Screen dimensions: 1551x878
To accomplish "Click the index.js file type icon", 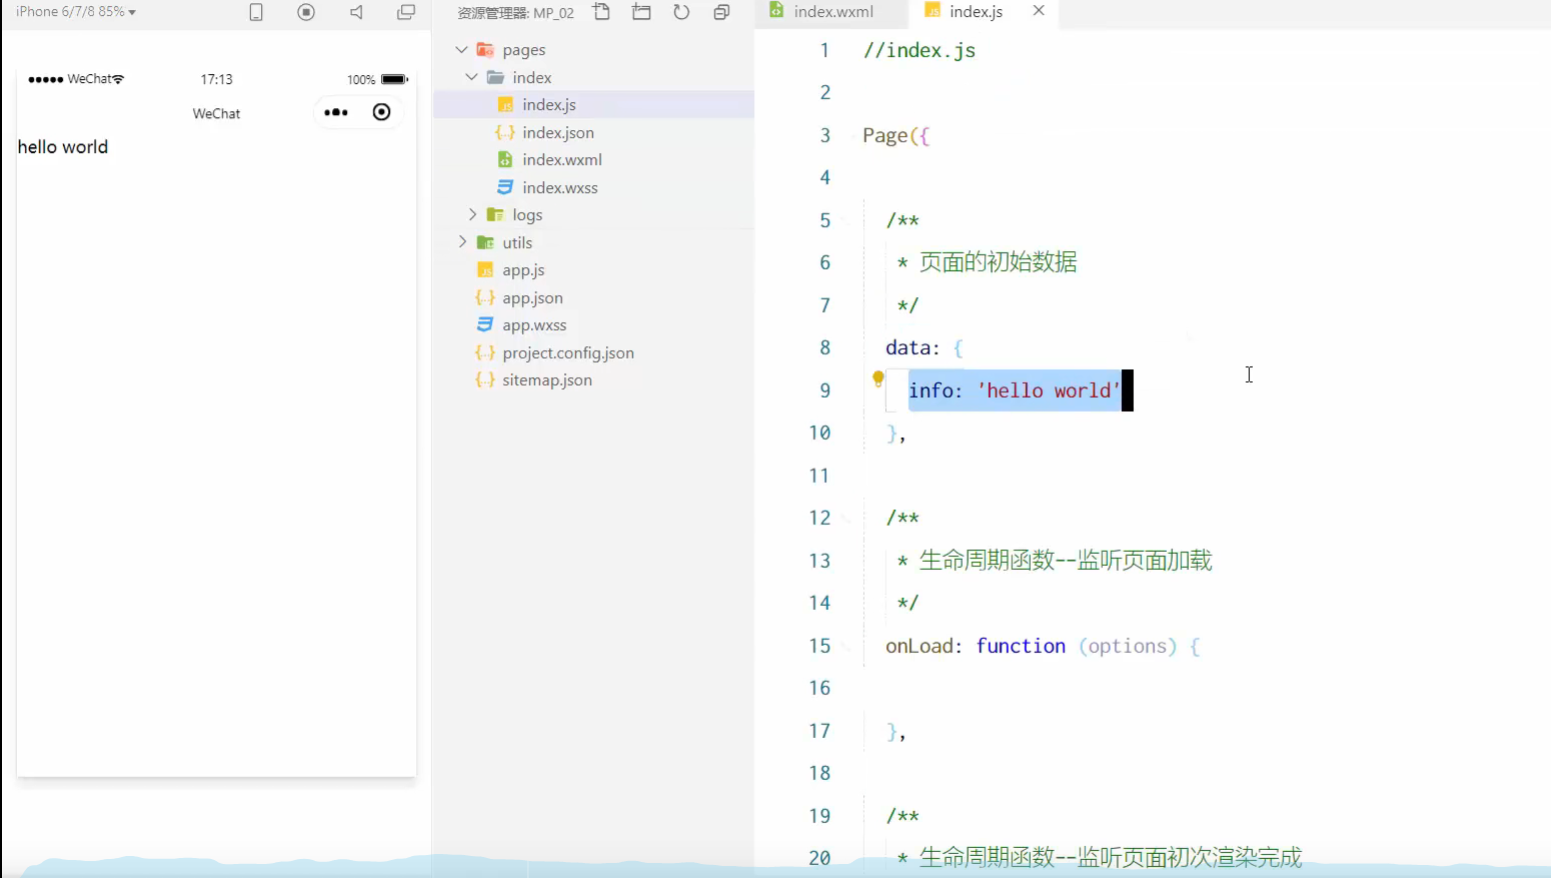I will (505, 104).
